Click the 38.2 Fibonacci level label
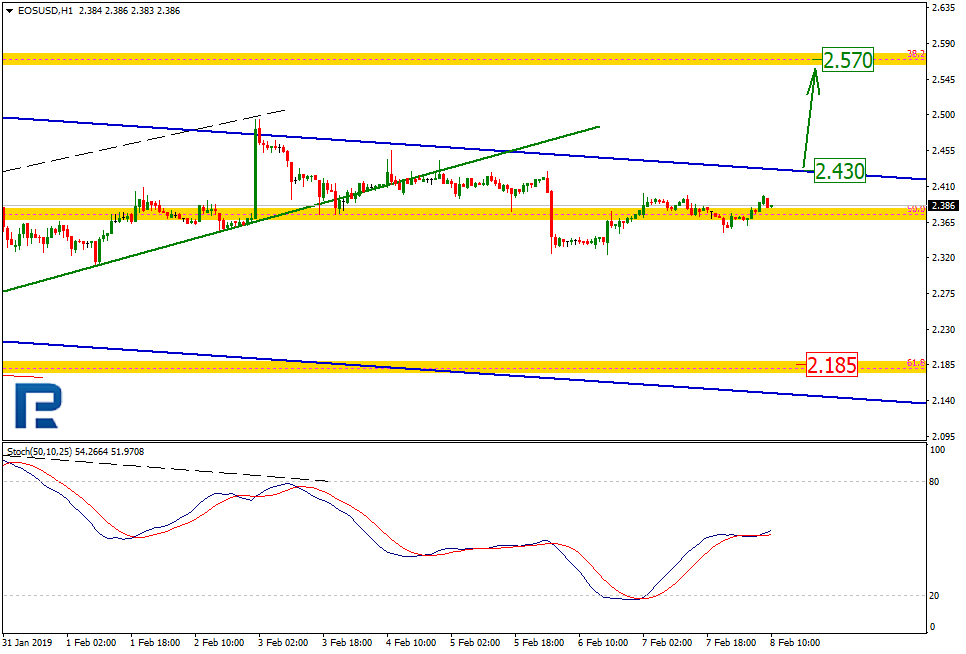Image resolution: width=966 pixels, height=654 pixels. point(914,53)
